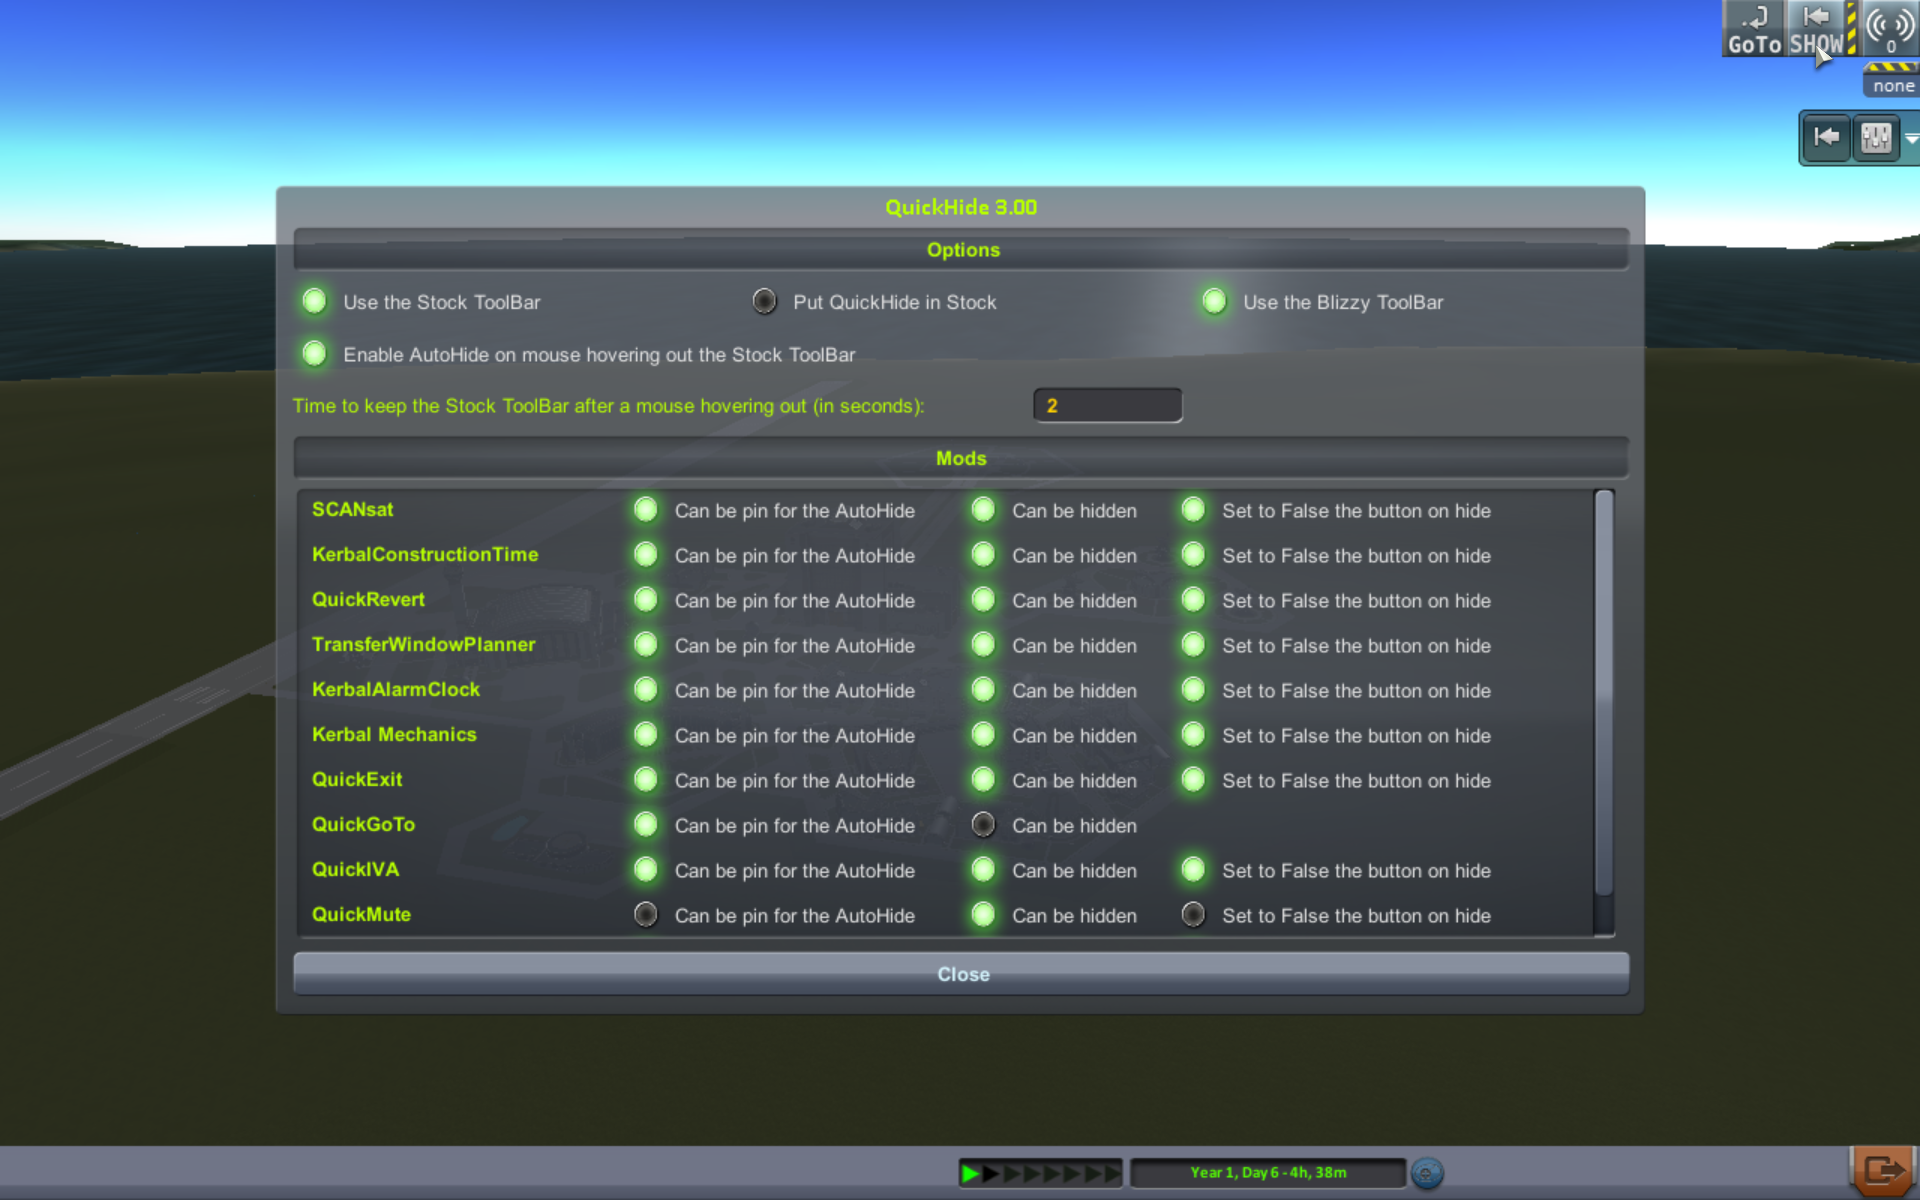Viewport: 1920px width, 1200px height.
Task: Toggle SCANsat 'Set to False the button on hide'
Action: [1193, 510]
